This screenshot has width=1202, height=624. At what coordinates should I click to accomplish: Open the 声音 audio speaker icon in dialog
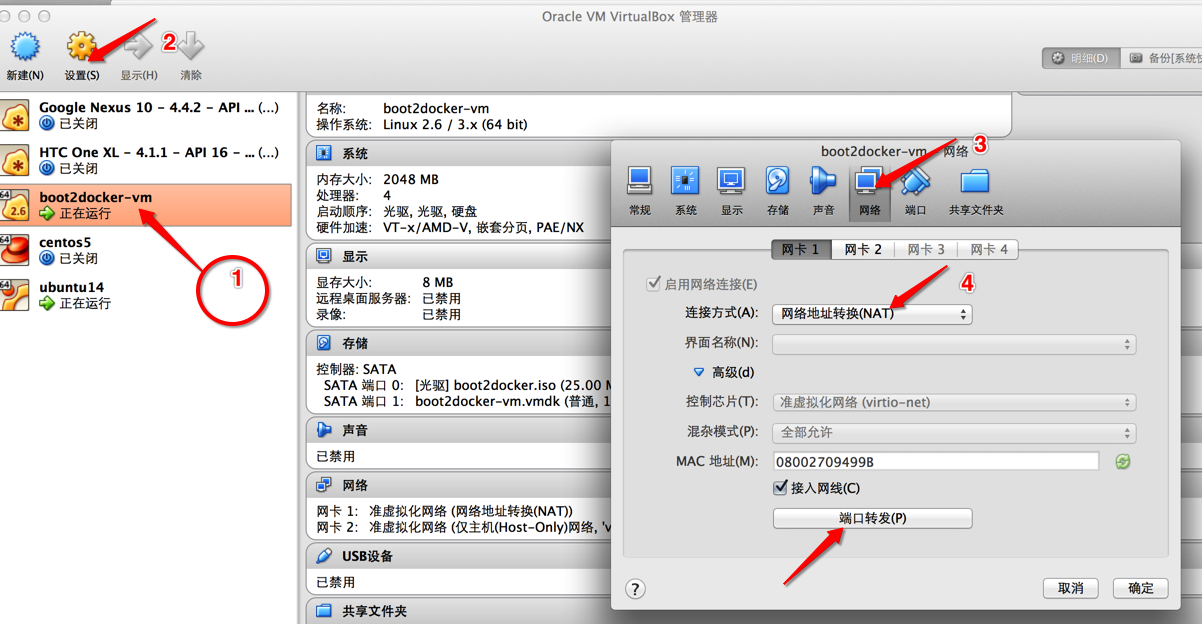[x=823, y=181]
